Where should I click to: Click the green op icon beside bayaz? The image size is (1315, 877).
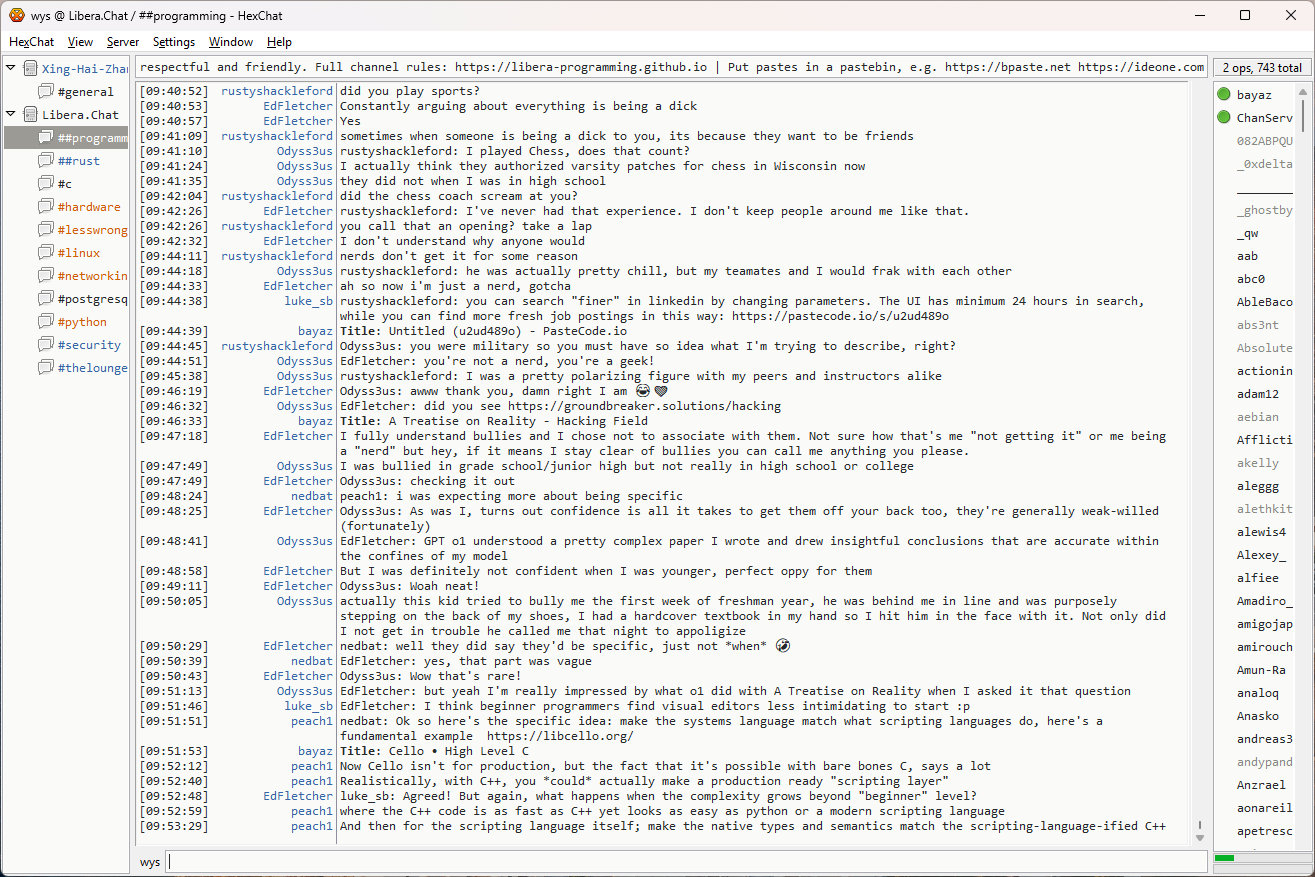pyautogui.click(x=1224, y=95)
